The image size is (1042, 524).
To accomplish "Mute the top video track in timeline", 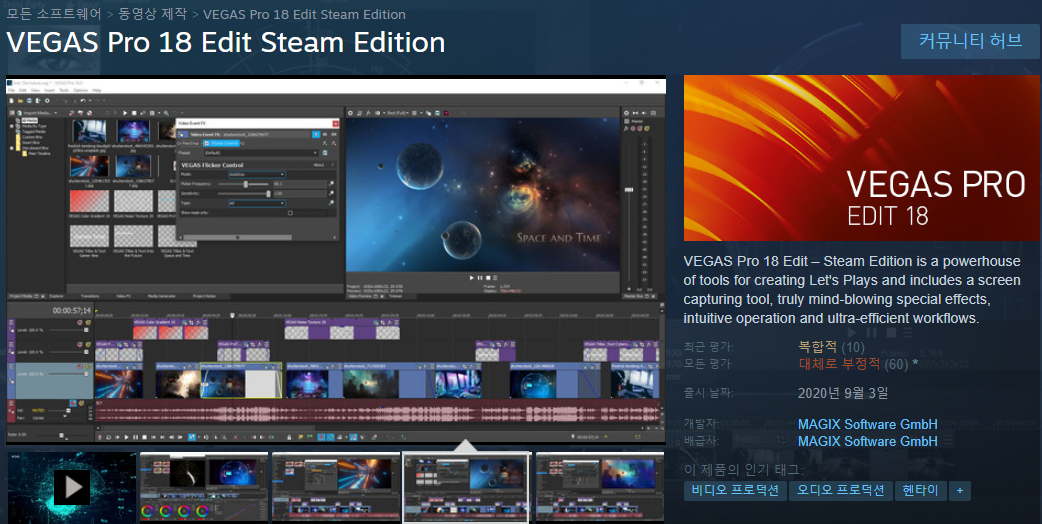I will [x=80, y=323].
